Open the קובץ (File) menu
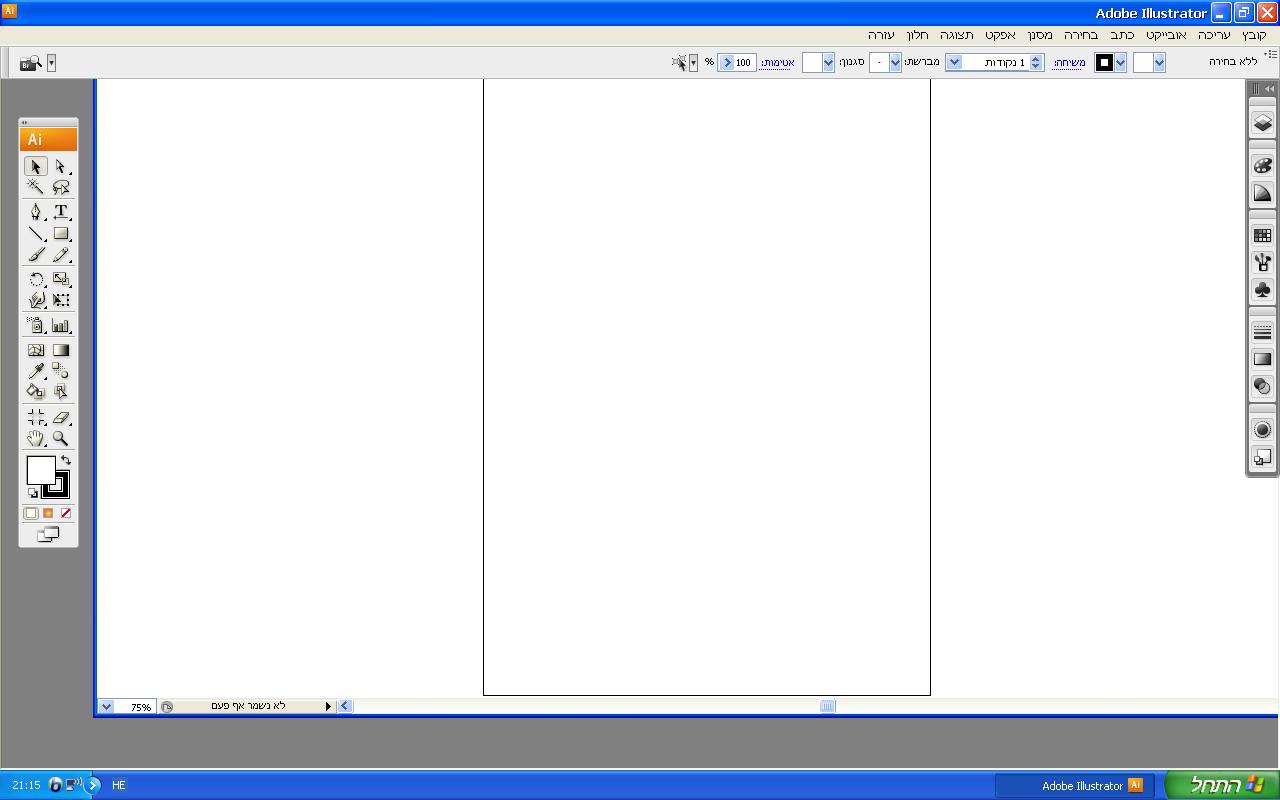Viewport: 1280px width, 800px height. click(x=1255, y=35)
